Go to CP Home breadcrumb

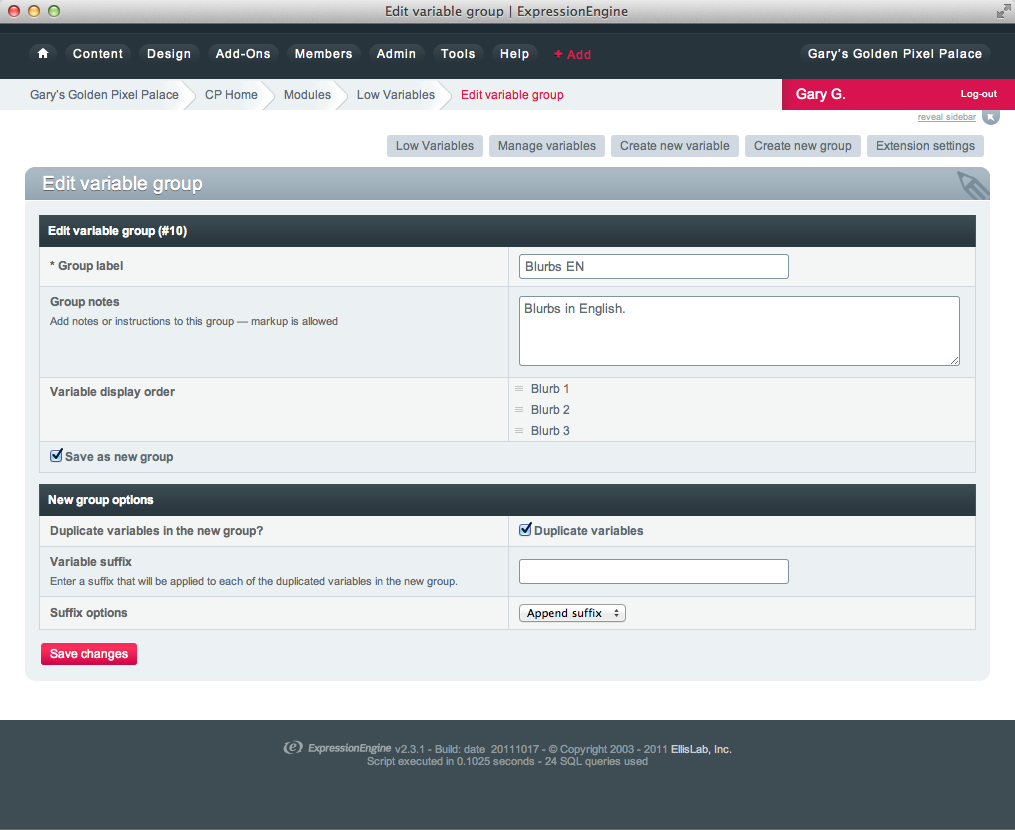tap(231, 95)
